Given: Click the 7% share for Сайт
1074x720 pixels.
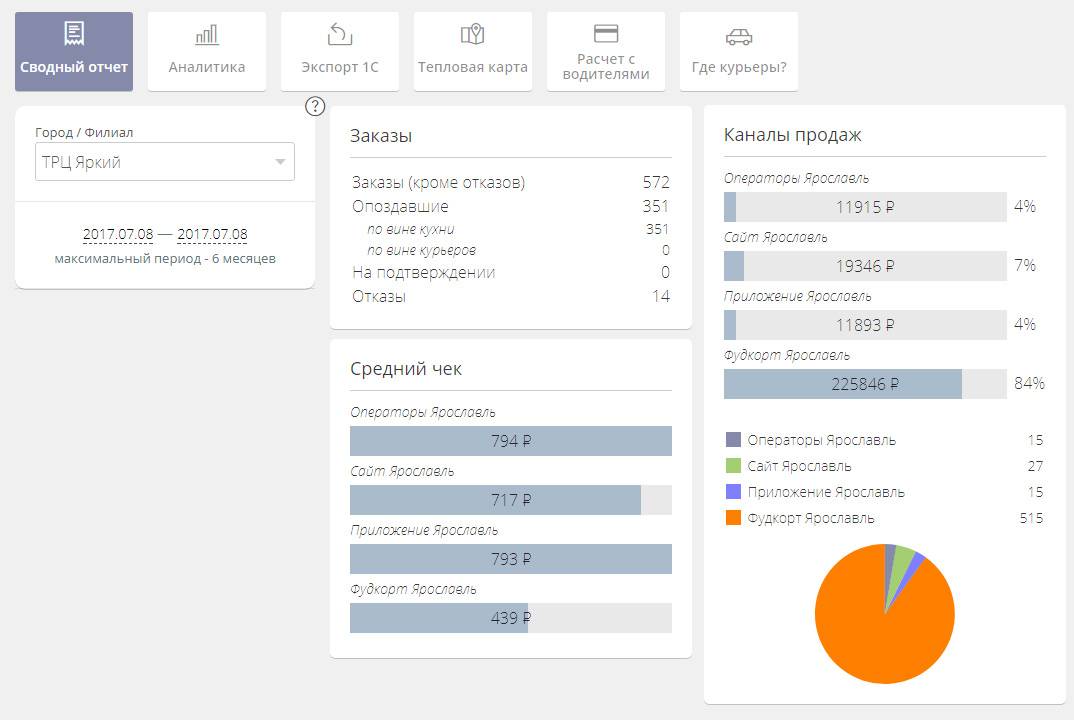Looking at the screenshot, I should coord(1025,266).
